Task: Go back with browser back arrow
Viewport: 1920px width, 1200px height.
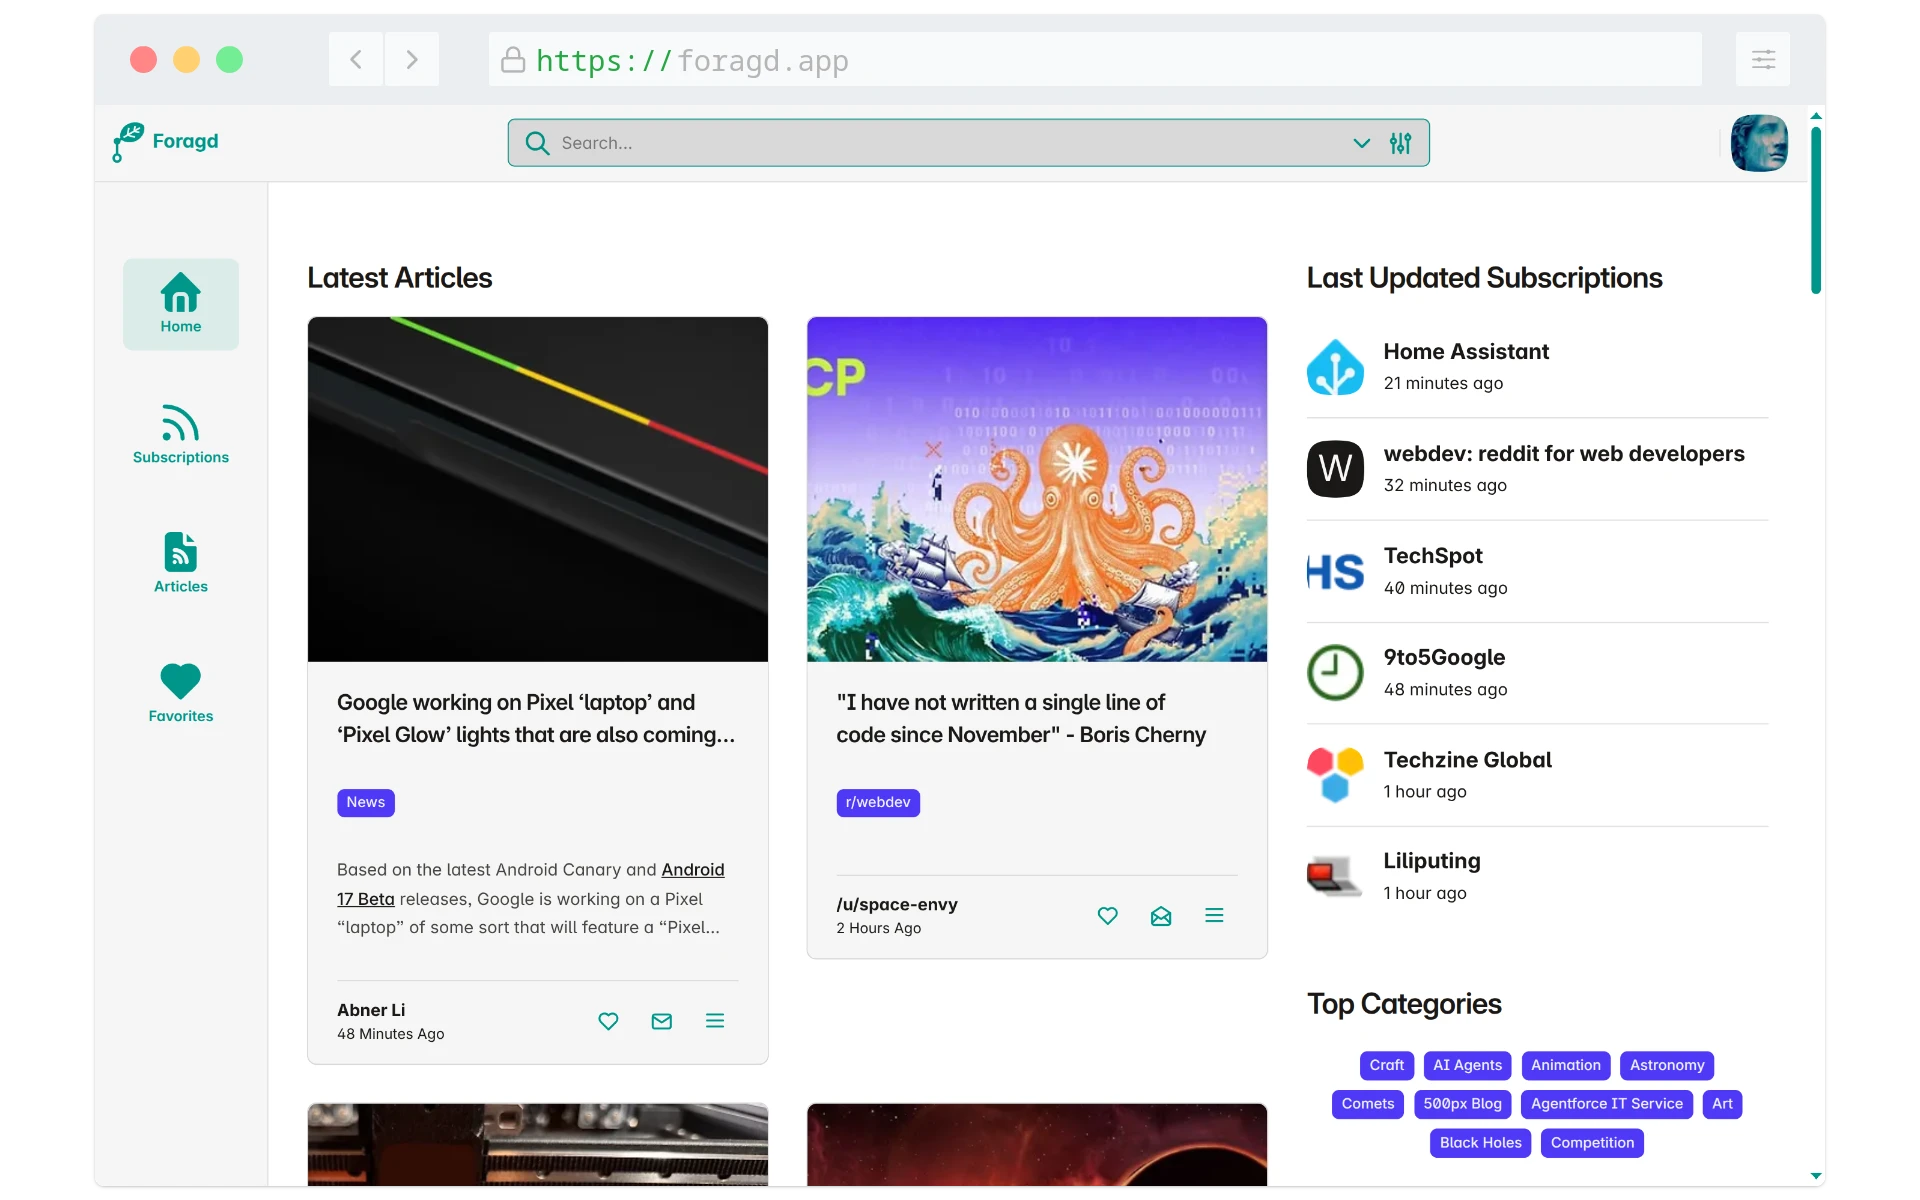Action: click(356, 59)
